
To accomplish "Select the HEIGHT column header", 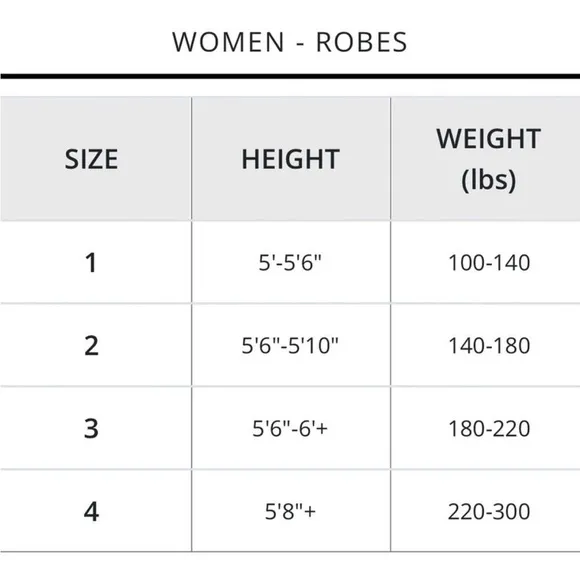I will click(x=290, y=159).
